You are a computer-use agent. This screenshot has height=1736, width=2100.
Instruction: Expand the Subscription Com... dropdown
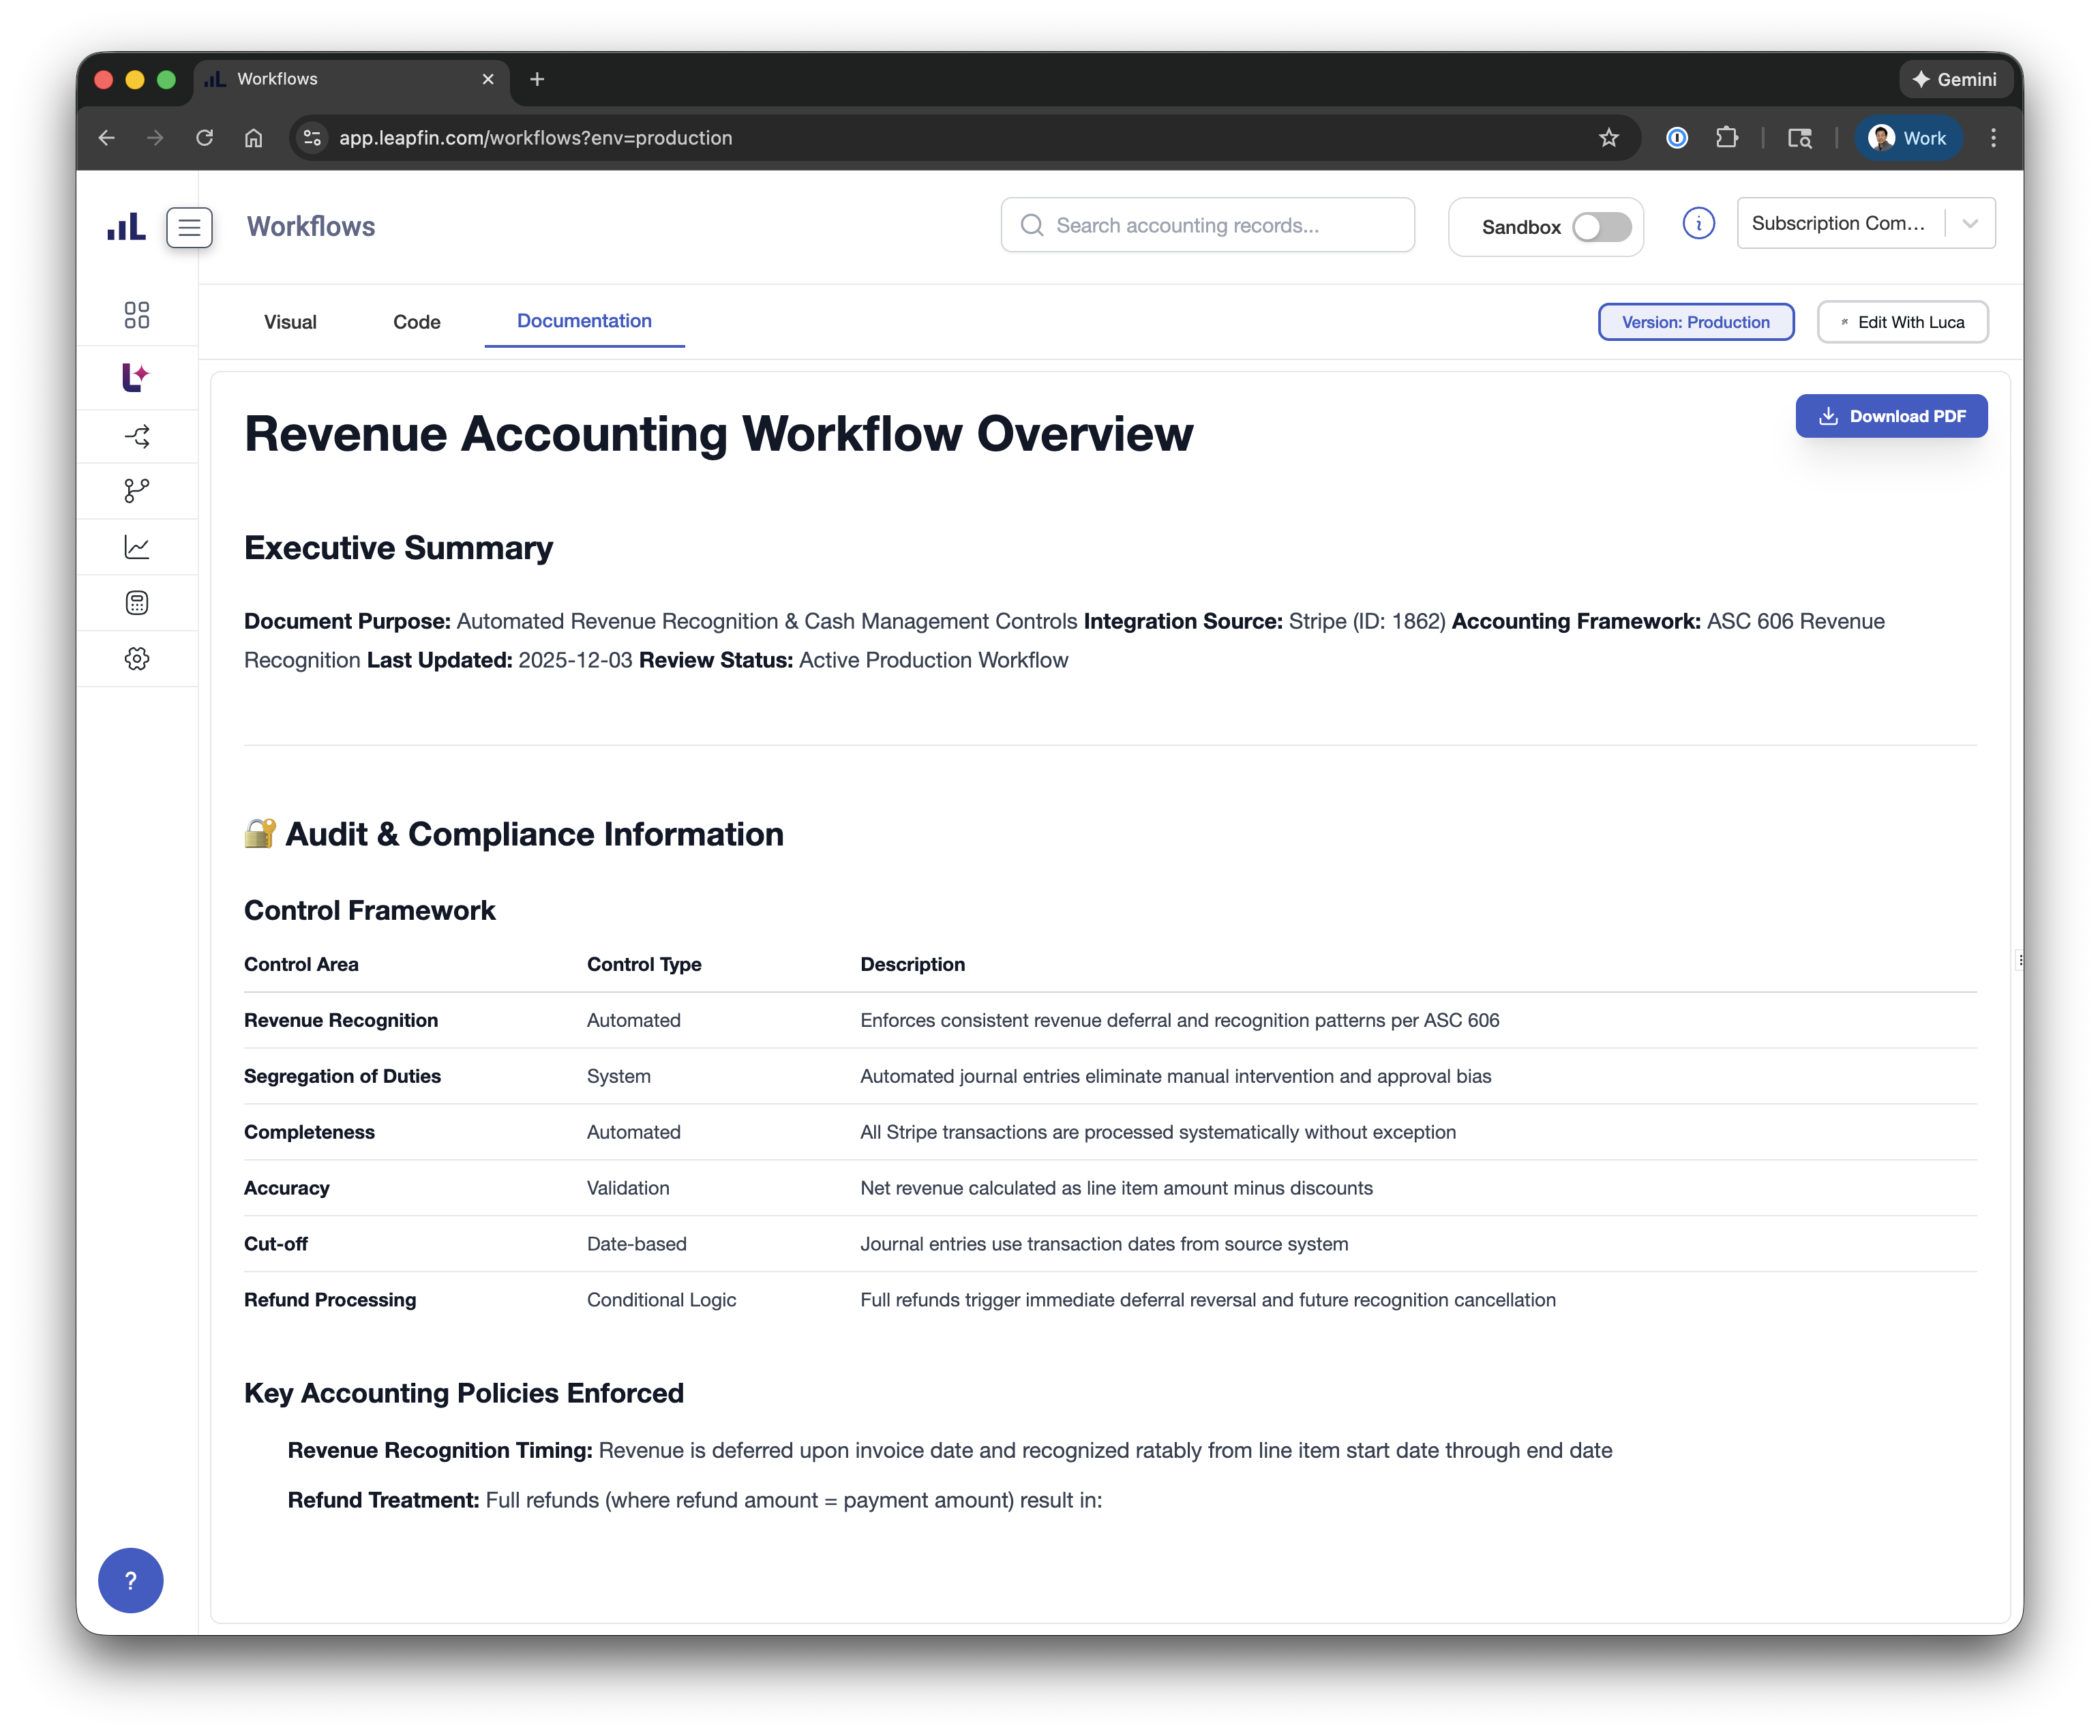pos(1865,222)
